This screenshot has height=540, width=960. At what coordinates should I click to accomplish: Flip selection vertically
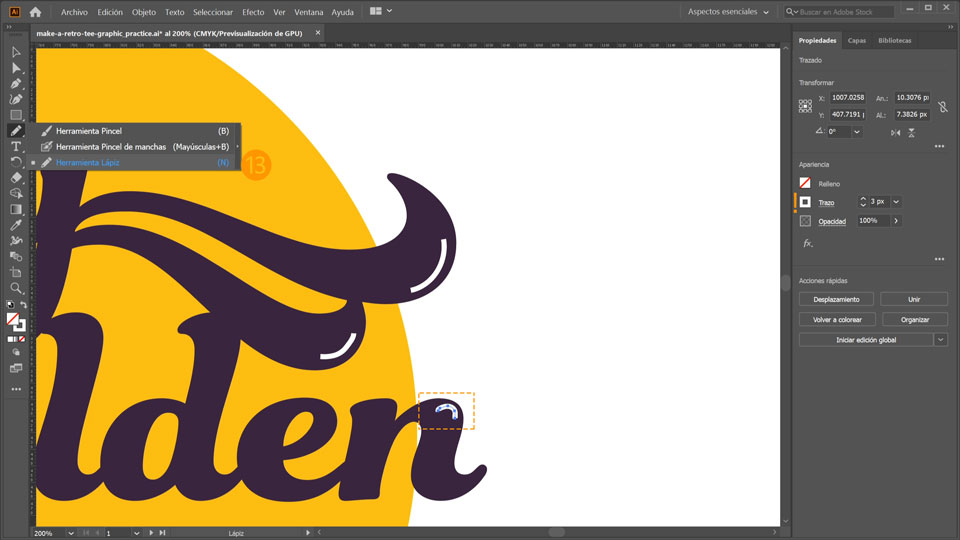[911, 132]
